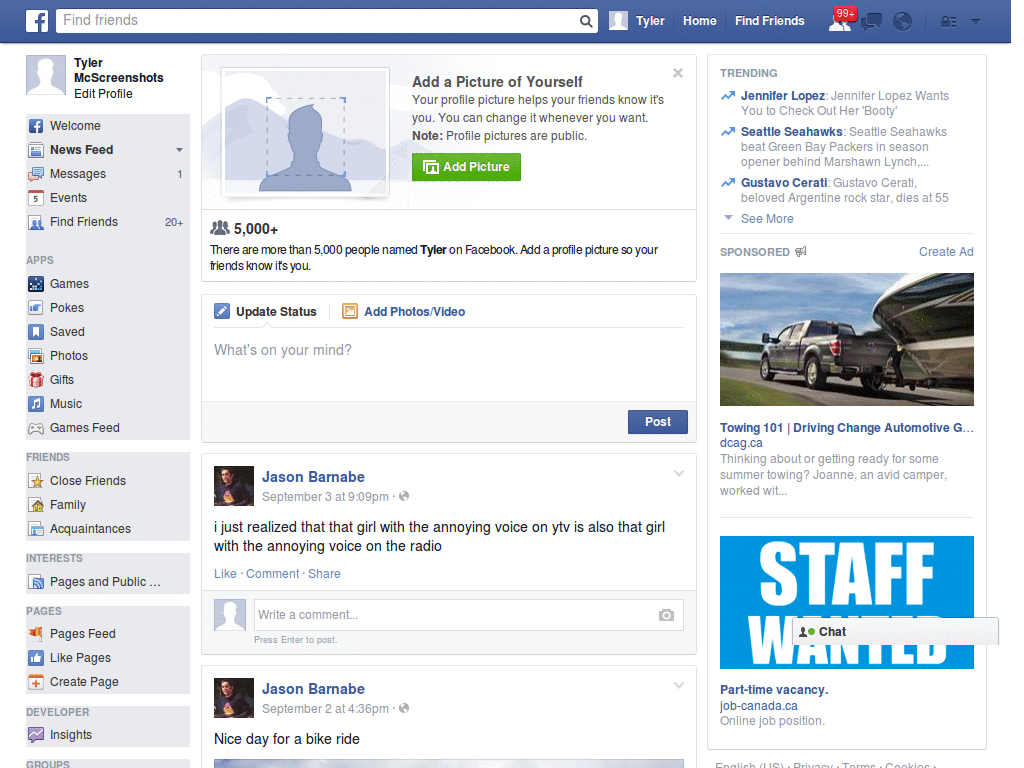Screen dimensions: 1024x768
Task: Select News Feed in sidebar
Action: click(82, 150)
